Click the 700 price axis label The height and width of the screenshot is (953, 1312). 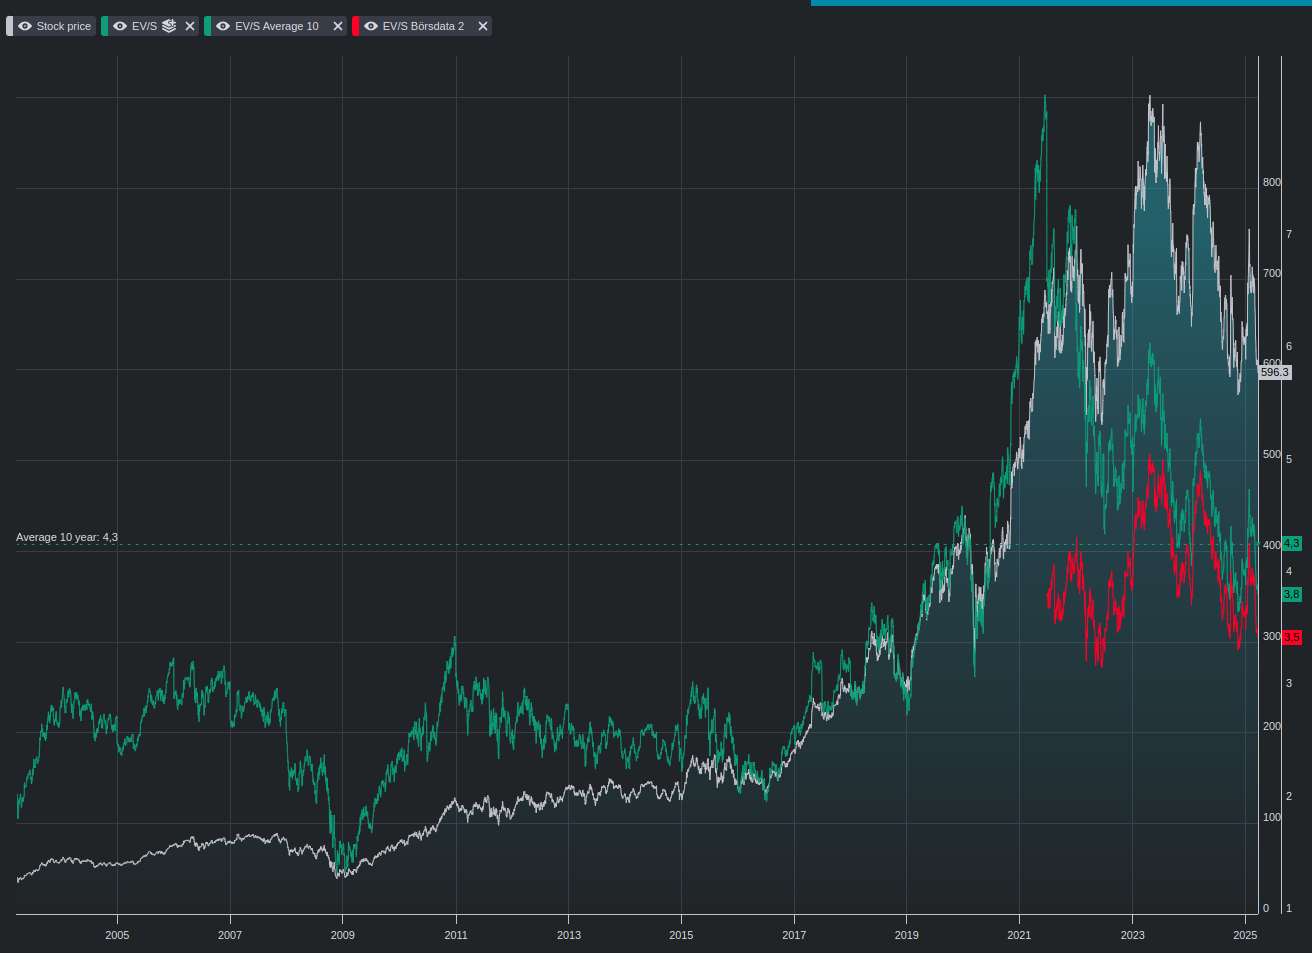(x=1272, y=273)
